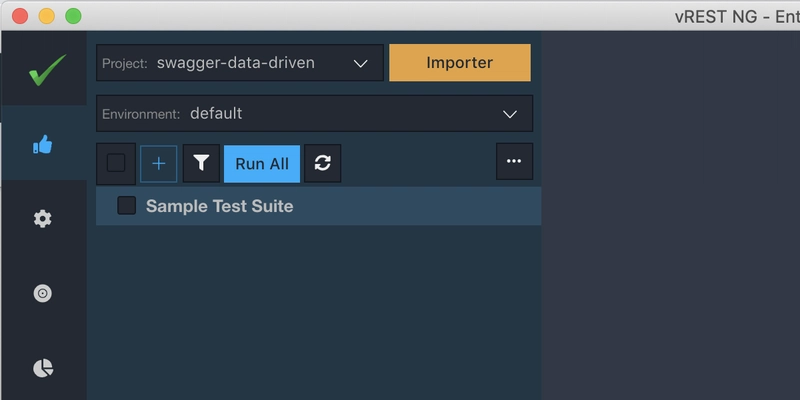Open the thumbs-up Test Cases tab

(x=43, y=145)
